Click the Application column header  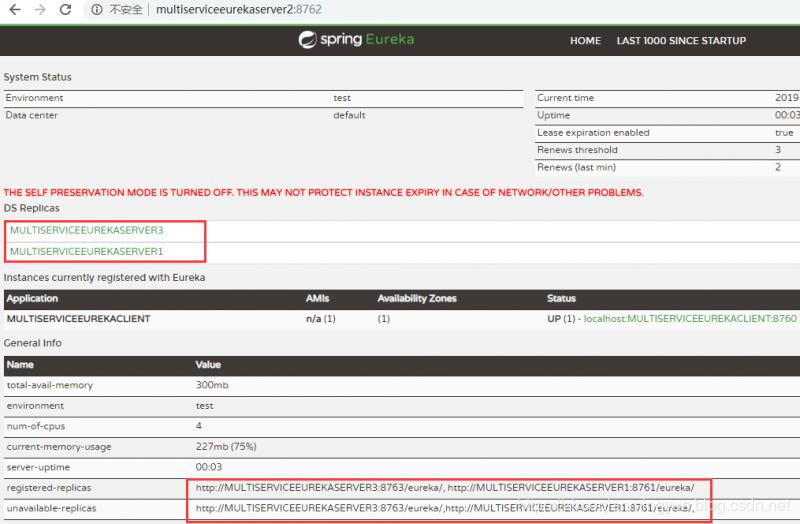click(32, 298)
